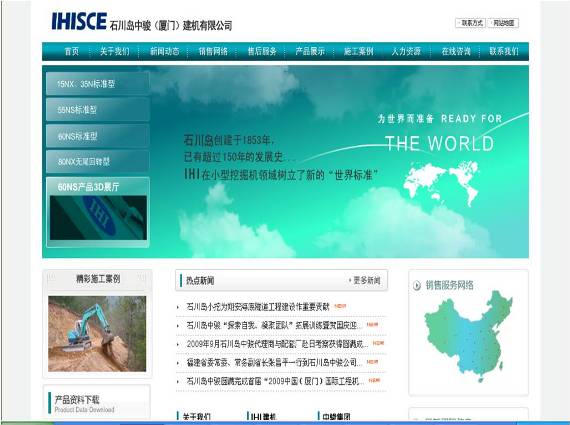Open the 更多新闻 link

tap(365, 280)
